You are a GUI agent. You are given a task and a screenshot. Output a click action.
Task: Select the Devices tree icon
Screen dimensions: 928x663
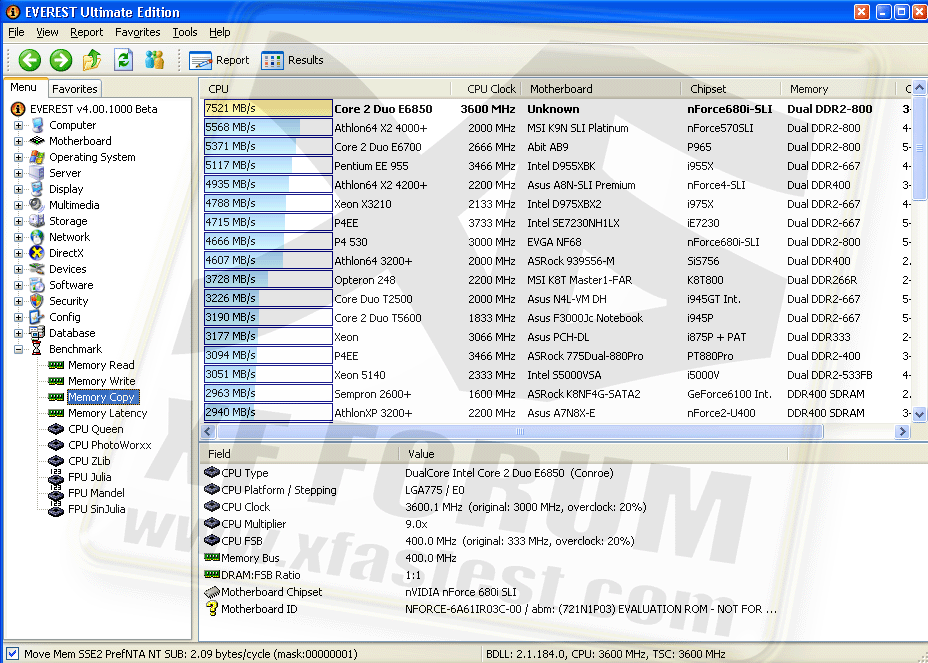pyautogui.click(x=37, y=269)
